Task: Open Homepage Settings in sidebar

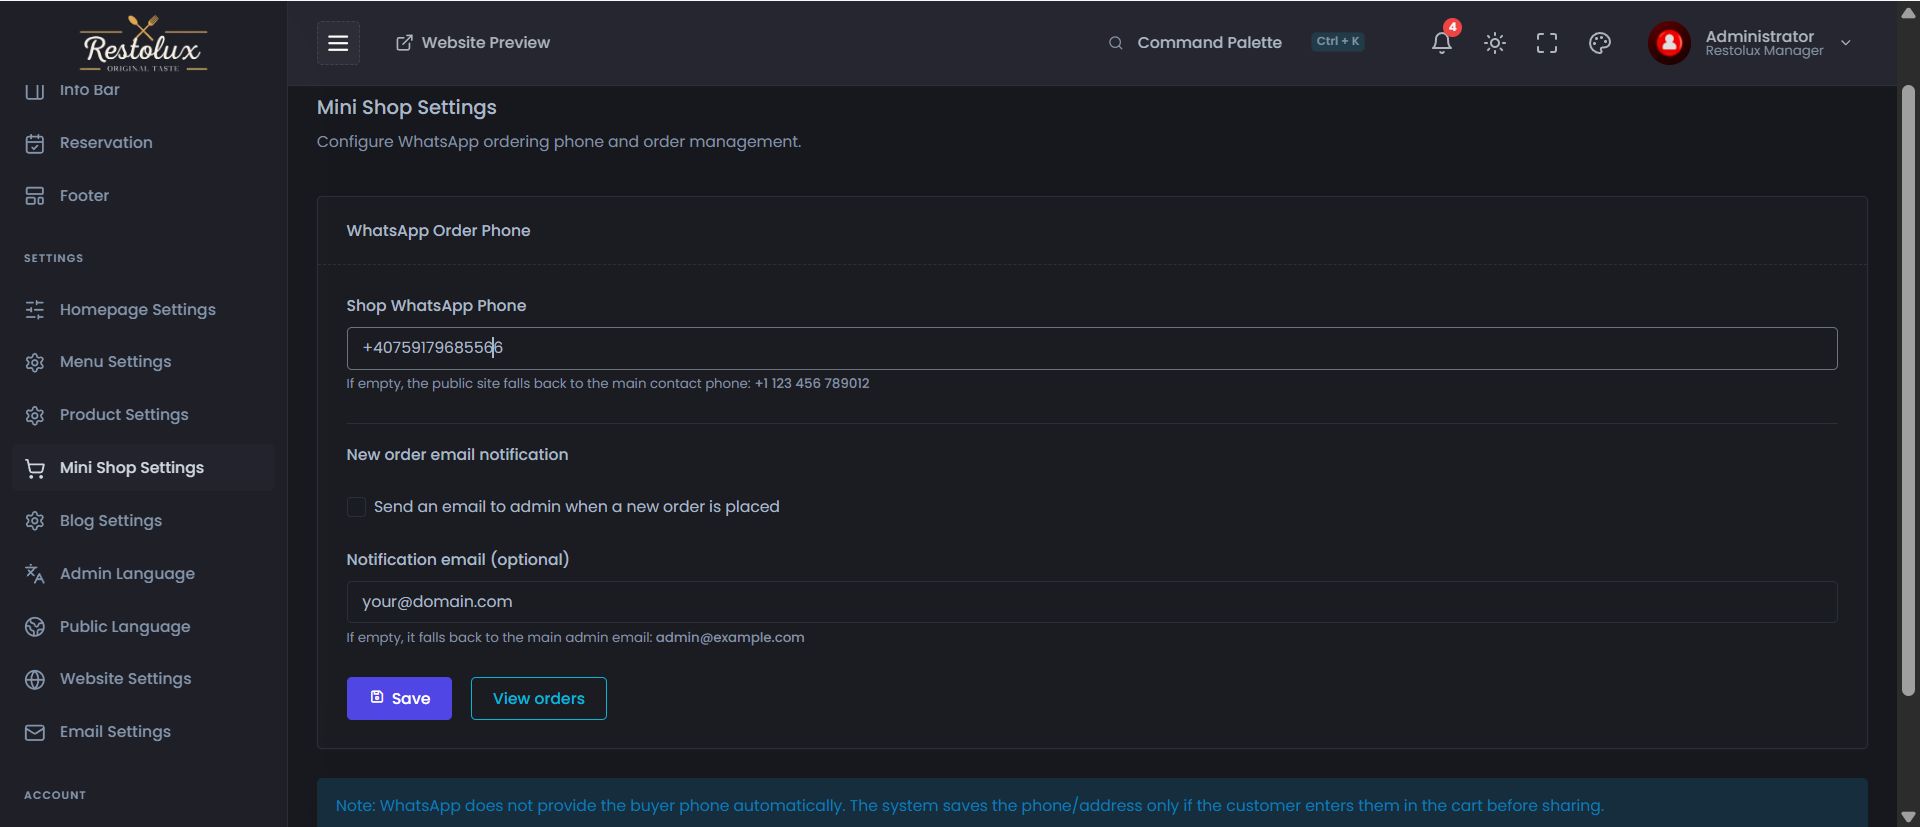Action: coord(137,310)
